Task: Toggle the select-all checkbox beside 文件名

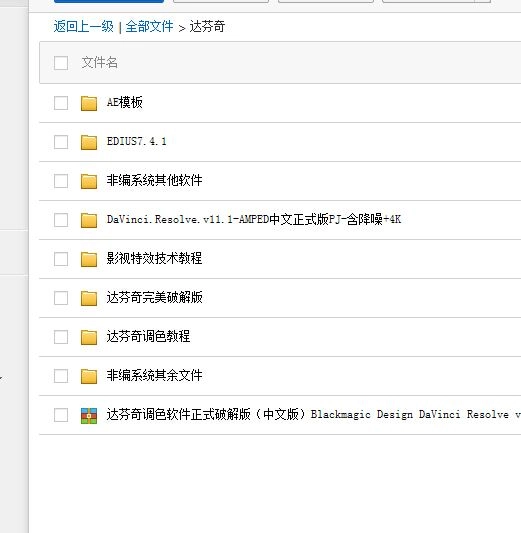Action: point(61,63)
